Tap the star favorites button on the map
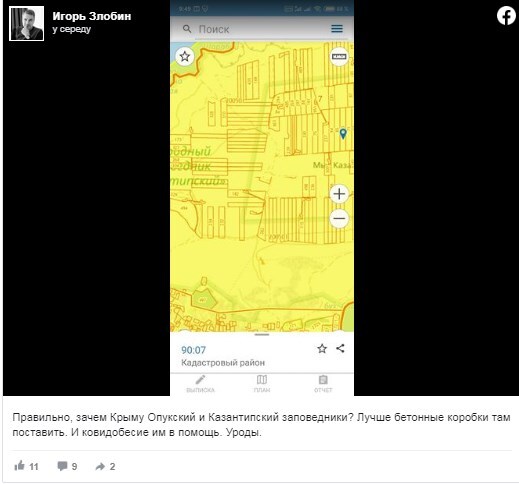519x484 pixels. [x=185, y=57]
